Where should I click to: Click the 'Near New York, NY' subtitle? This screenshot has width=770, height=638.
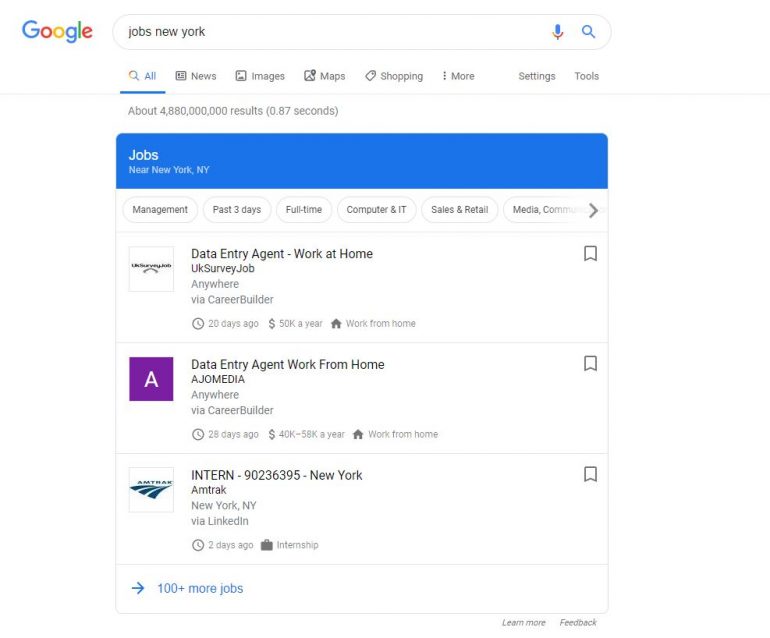click(x=169, y=170)
